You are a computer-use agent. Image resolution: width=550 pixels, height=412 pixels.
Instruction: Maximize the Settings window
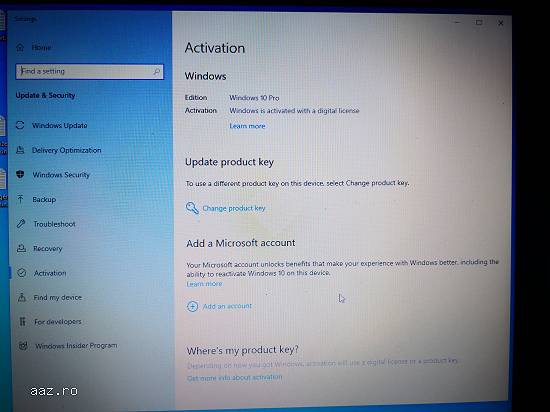coord(479,22)
